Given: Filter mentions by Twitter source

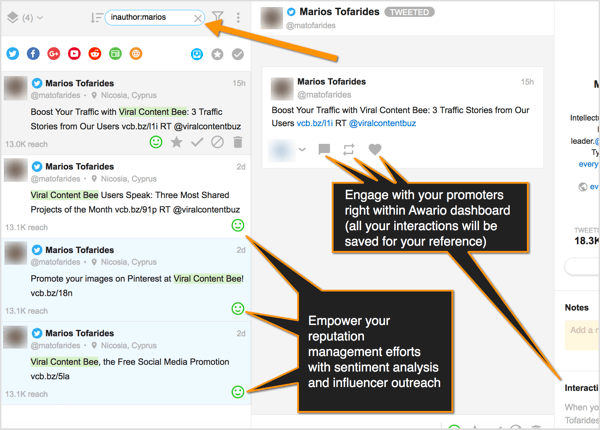Looking at the screenshot, I should [13, 54].
